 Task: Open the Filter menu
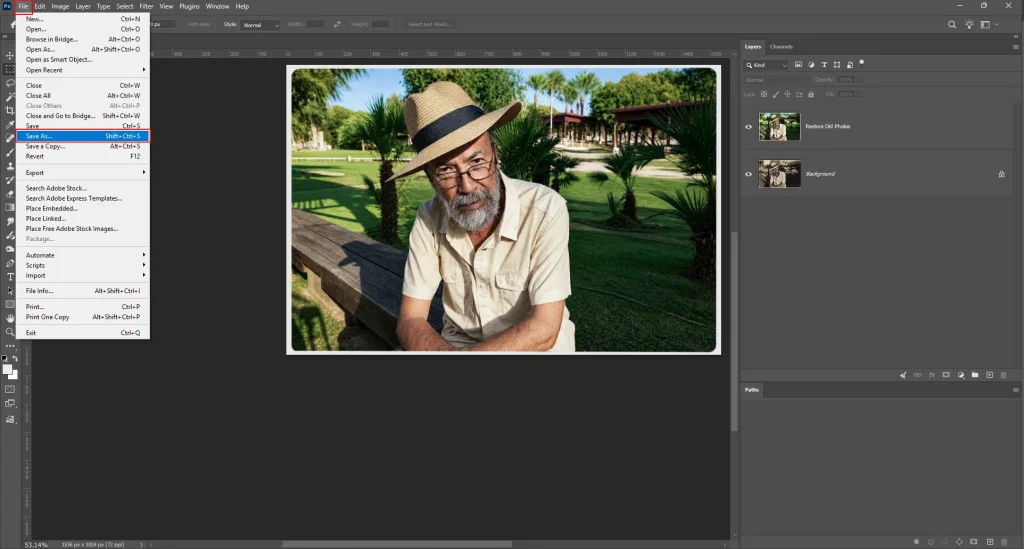146,7
